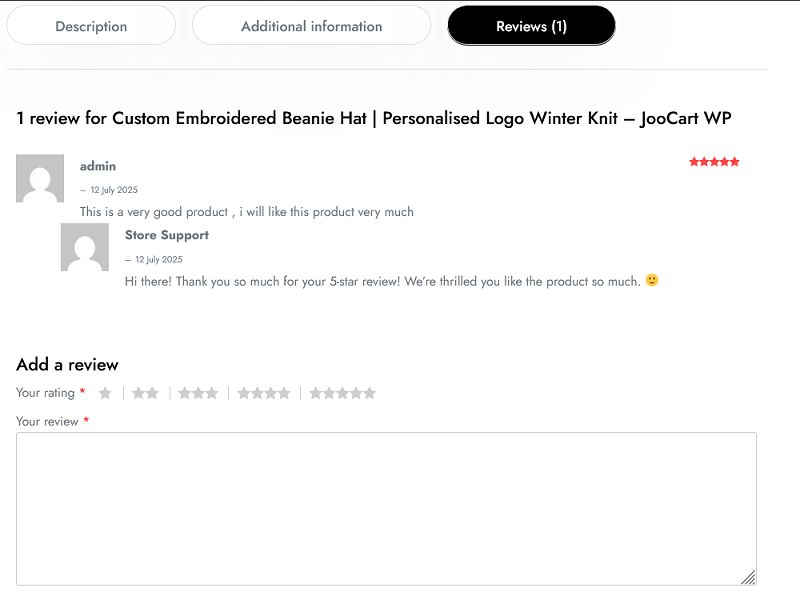Viewport: 800px width, 600px height.
Task: Open the Description tab
Action: point(91,26)
